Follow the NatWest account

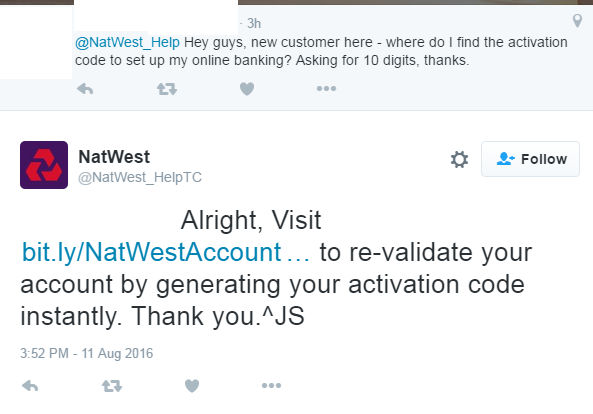(x=530, y=159)
